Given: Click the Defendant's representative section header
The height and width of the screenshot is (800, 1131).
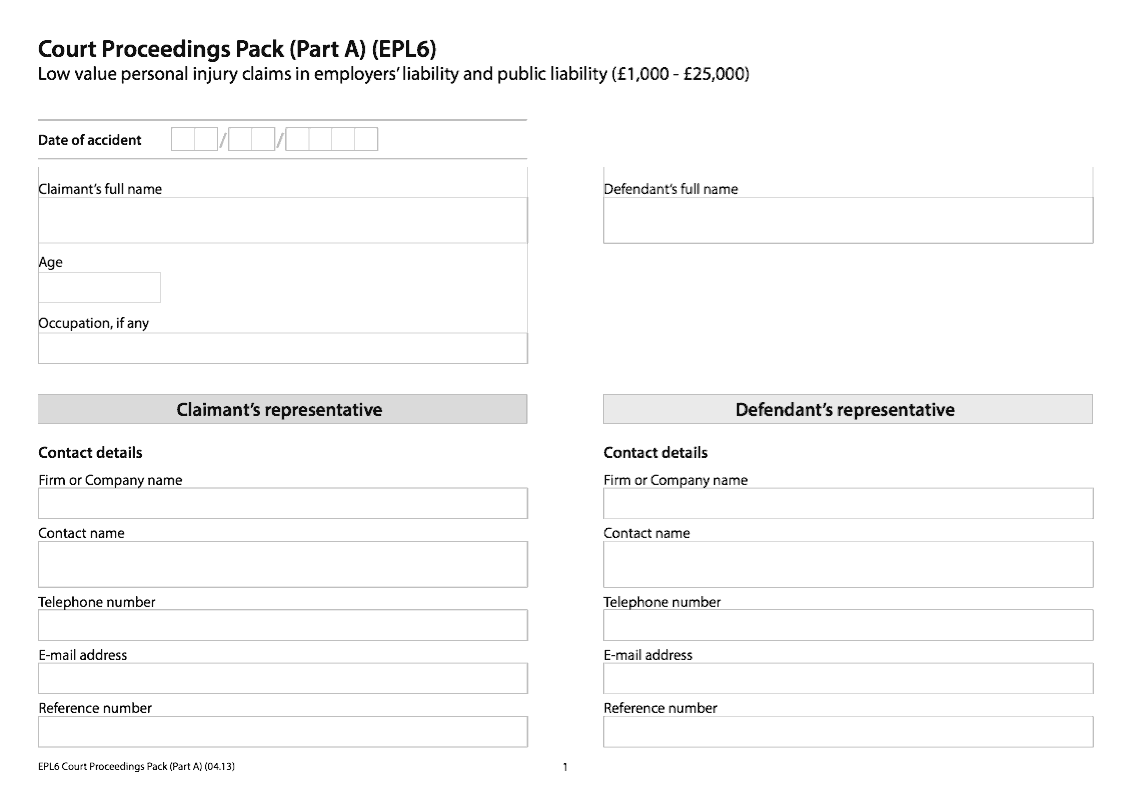Looking at the screenshot, I should 847,410.
